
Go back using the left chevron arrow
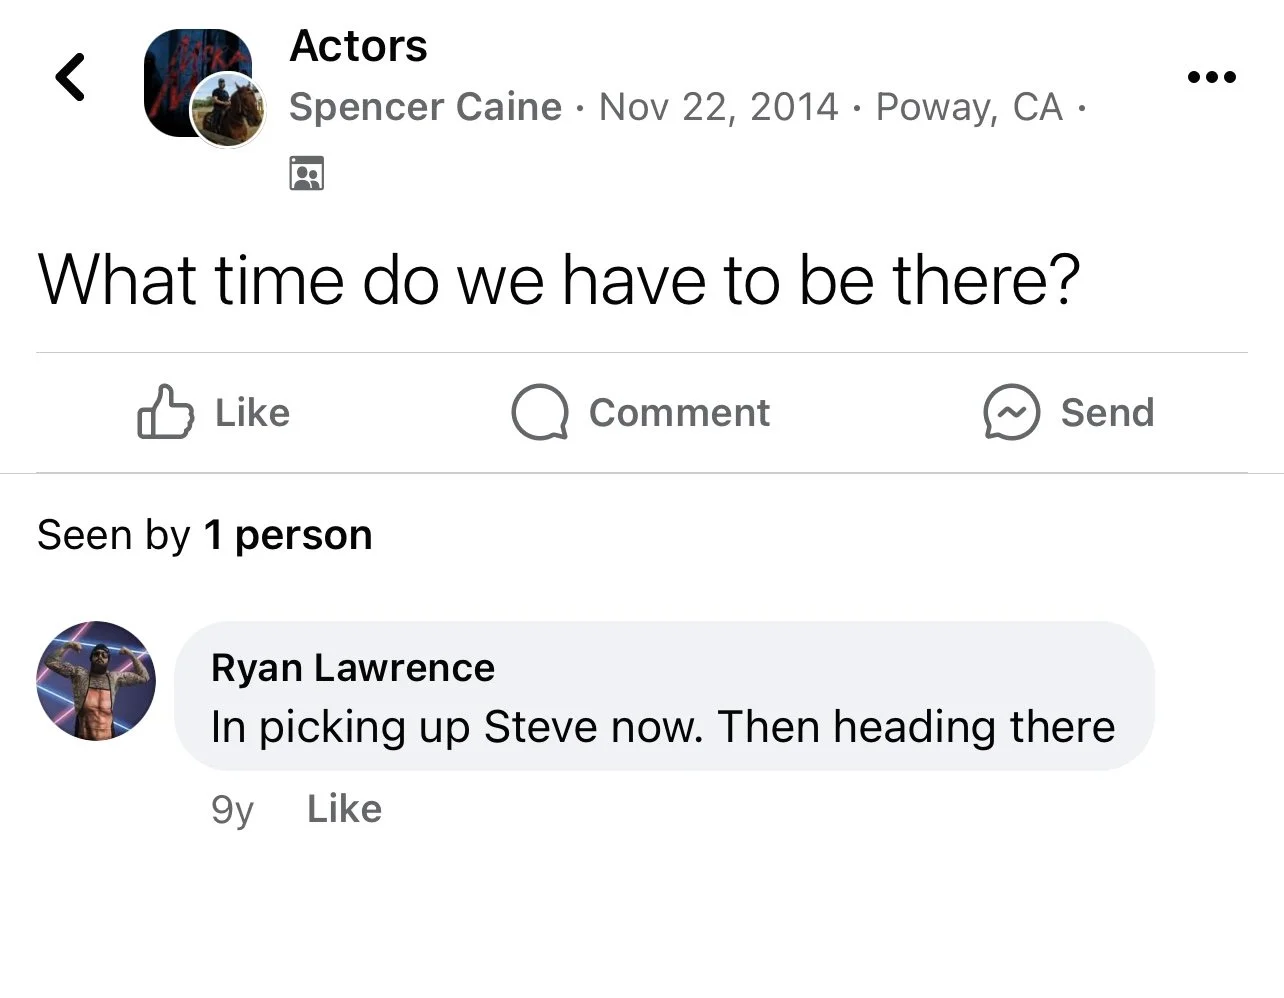click(x=70, y=77)
